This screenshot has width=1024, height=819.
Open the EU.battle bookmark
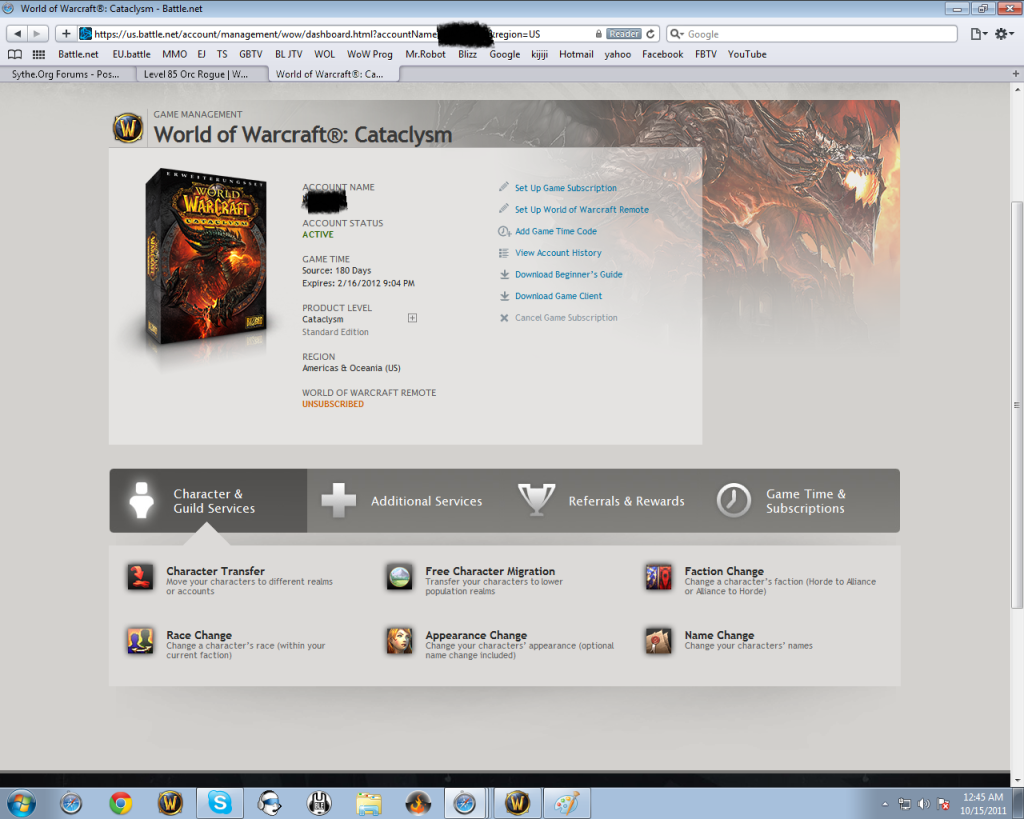131,54
